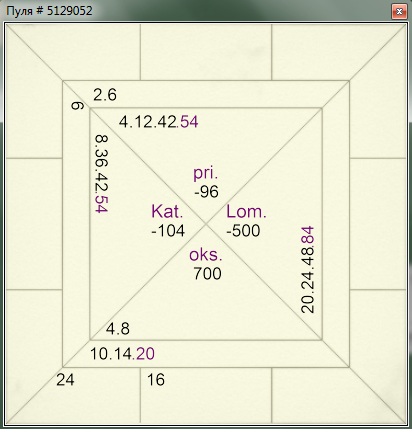Select the score -96 under pri.
Viewport: 412px width, 433px height.
(x=206, y=192)
